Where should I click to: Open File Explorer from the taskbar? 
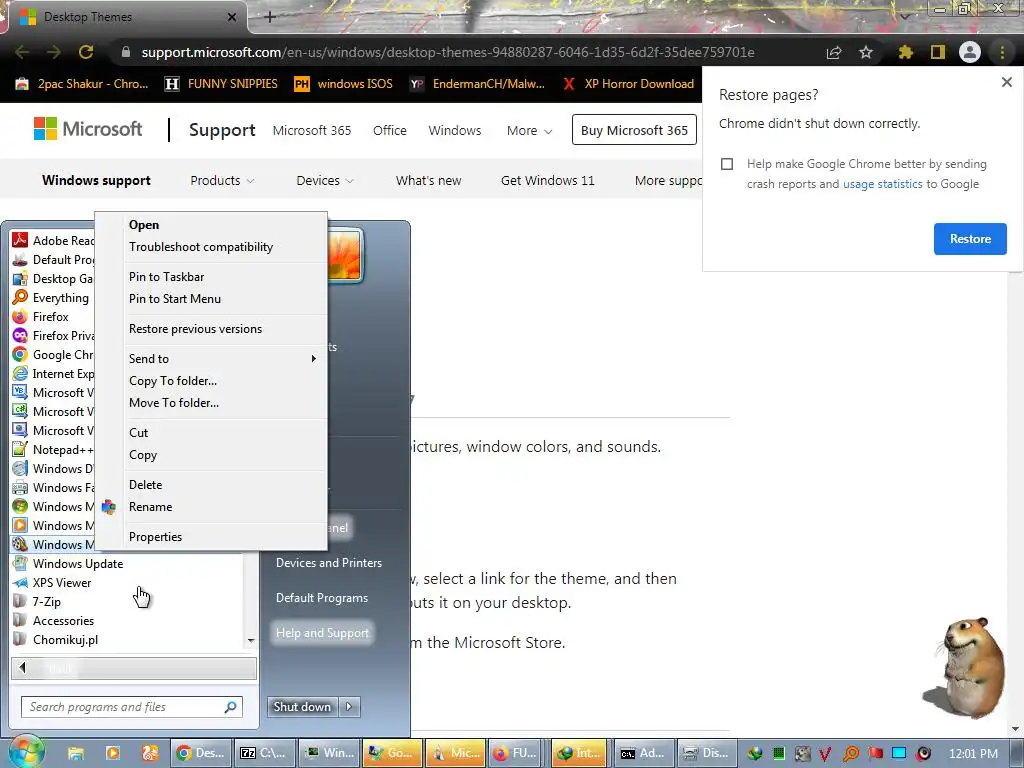(76, 753)
